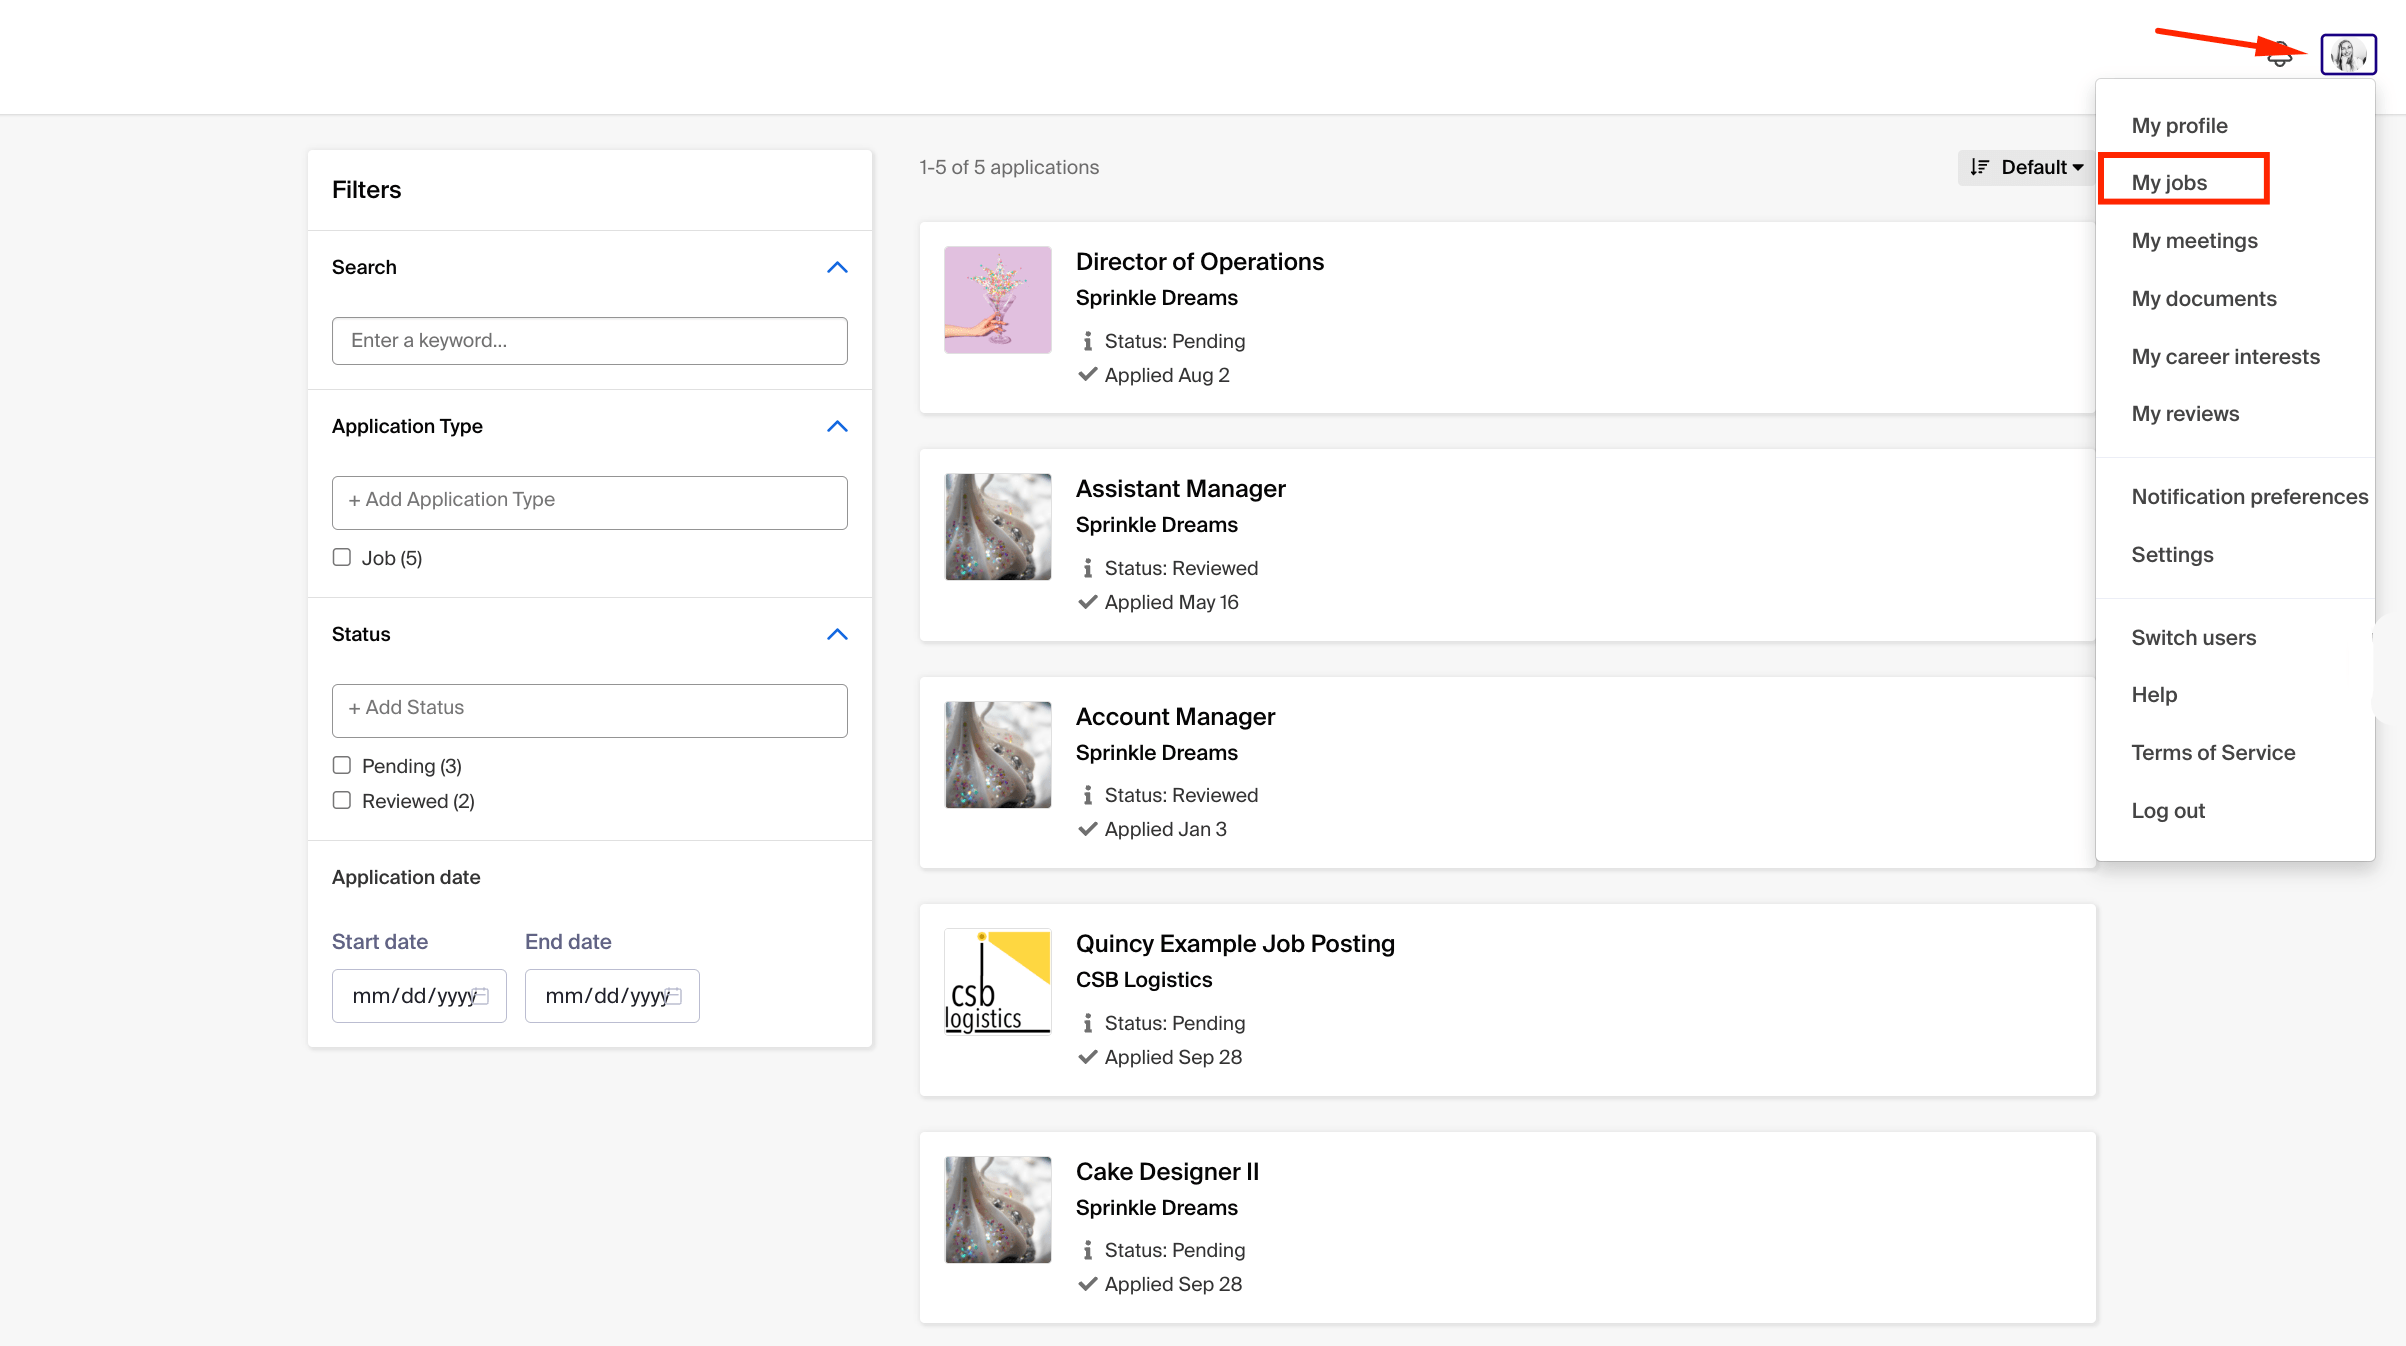Check the Job (5) checkbox
Image resolution: width=2406 pixels, height=1346 pixels.
342,557
